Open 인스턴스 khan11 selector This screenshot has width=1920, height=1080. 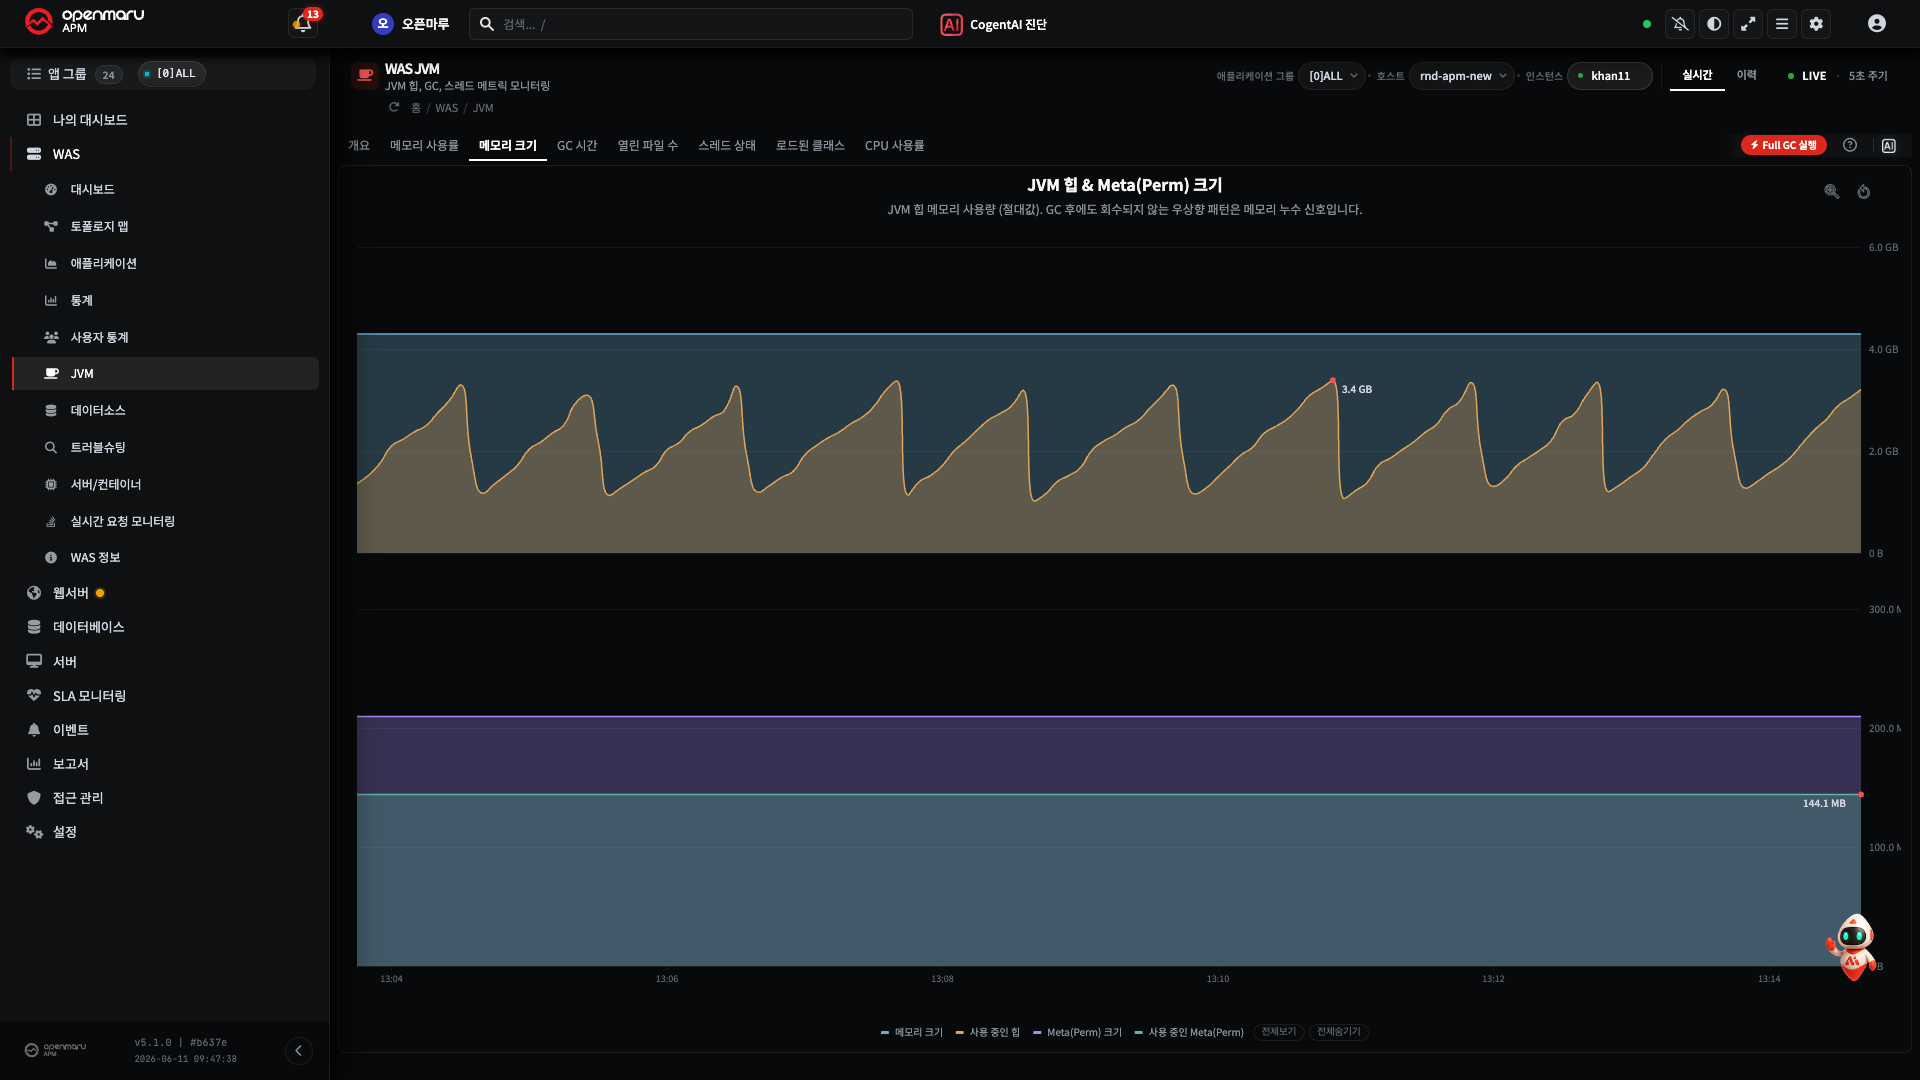tap(1609, 76)
